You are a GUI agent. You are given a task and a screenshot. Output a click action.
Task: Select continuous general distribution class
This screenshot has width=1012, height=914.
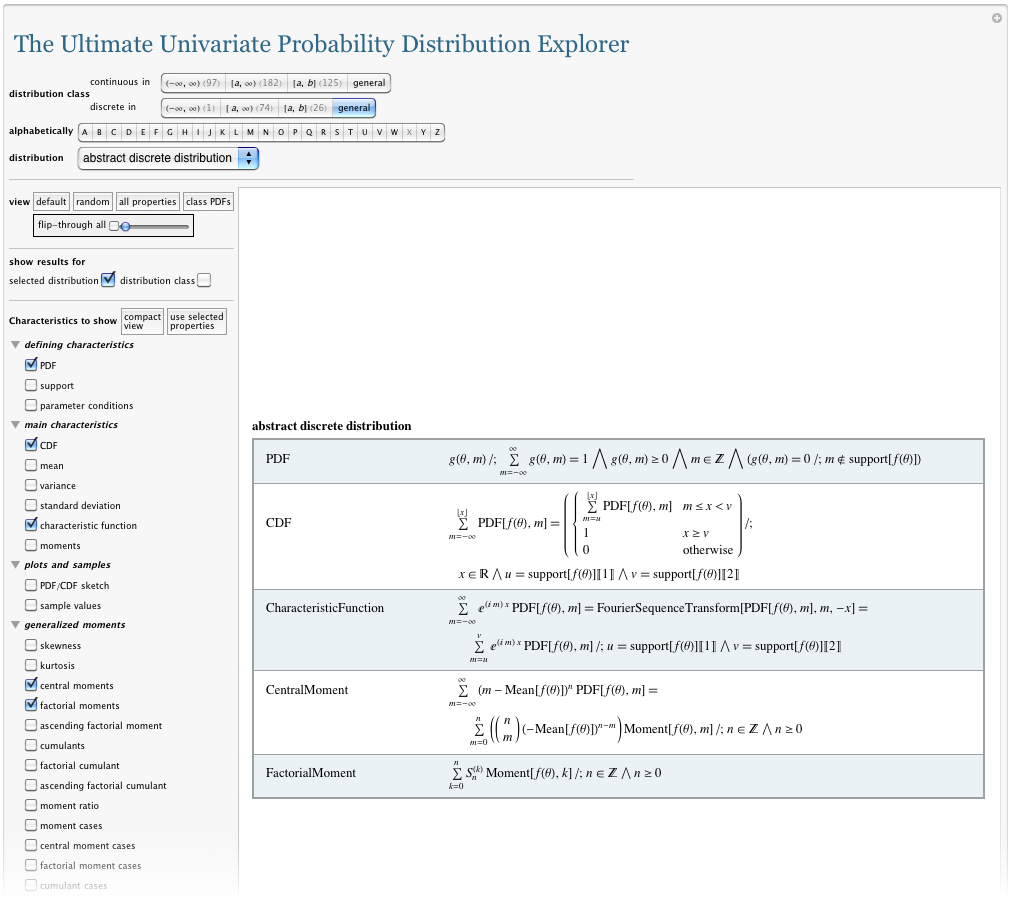(x=368, y=83)
